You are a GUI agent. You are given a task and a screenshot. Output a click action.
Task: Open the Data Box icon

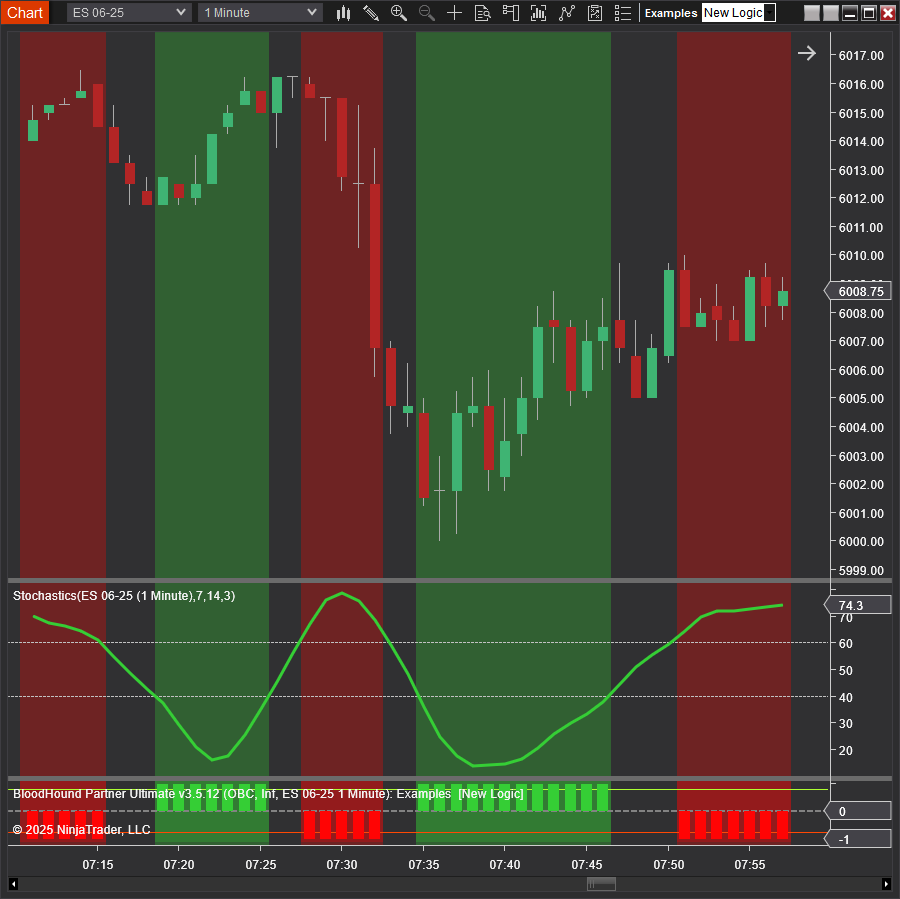482,13
